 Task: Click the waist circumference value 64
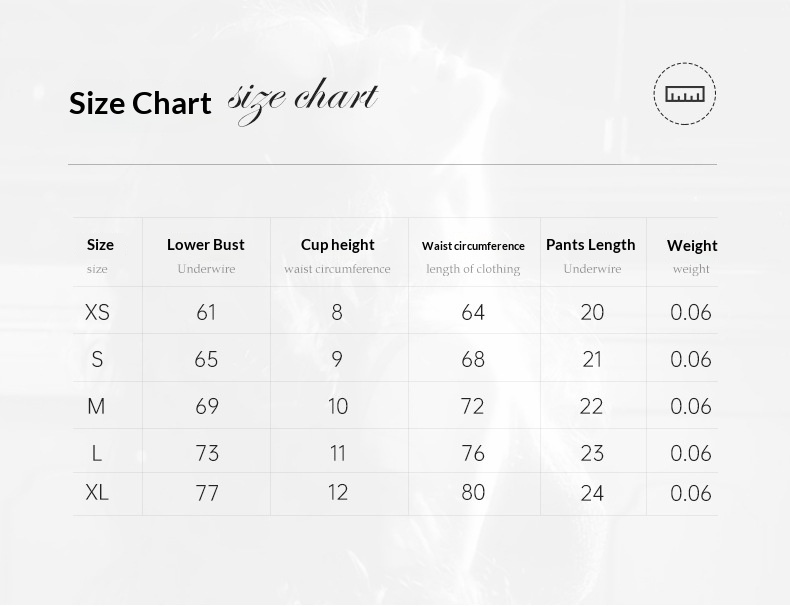(x=473, y=312)
